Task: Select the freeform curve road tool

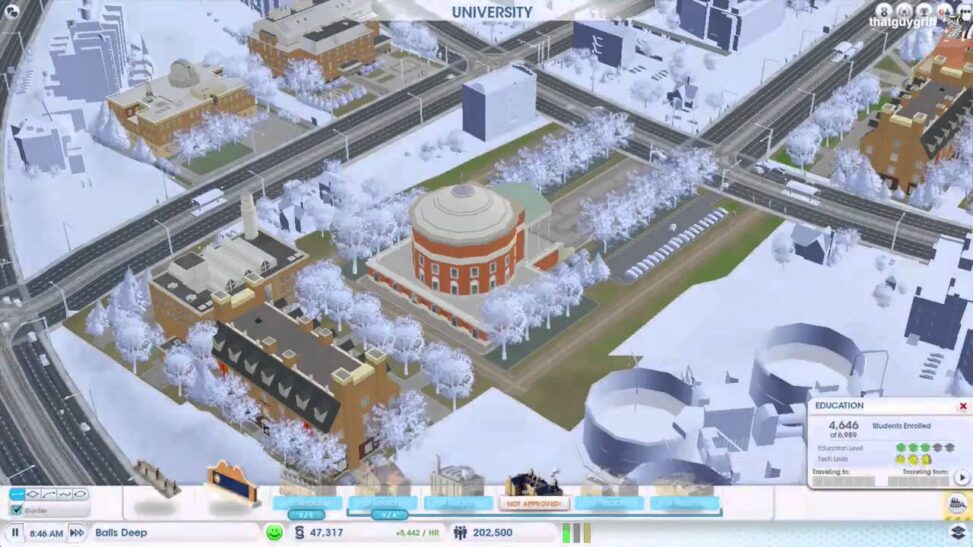Action: click(65, 494)
